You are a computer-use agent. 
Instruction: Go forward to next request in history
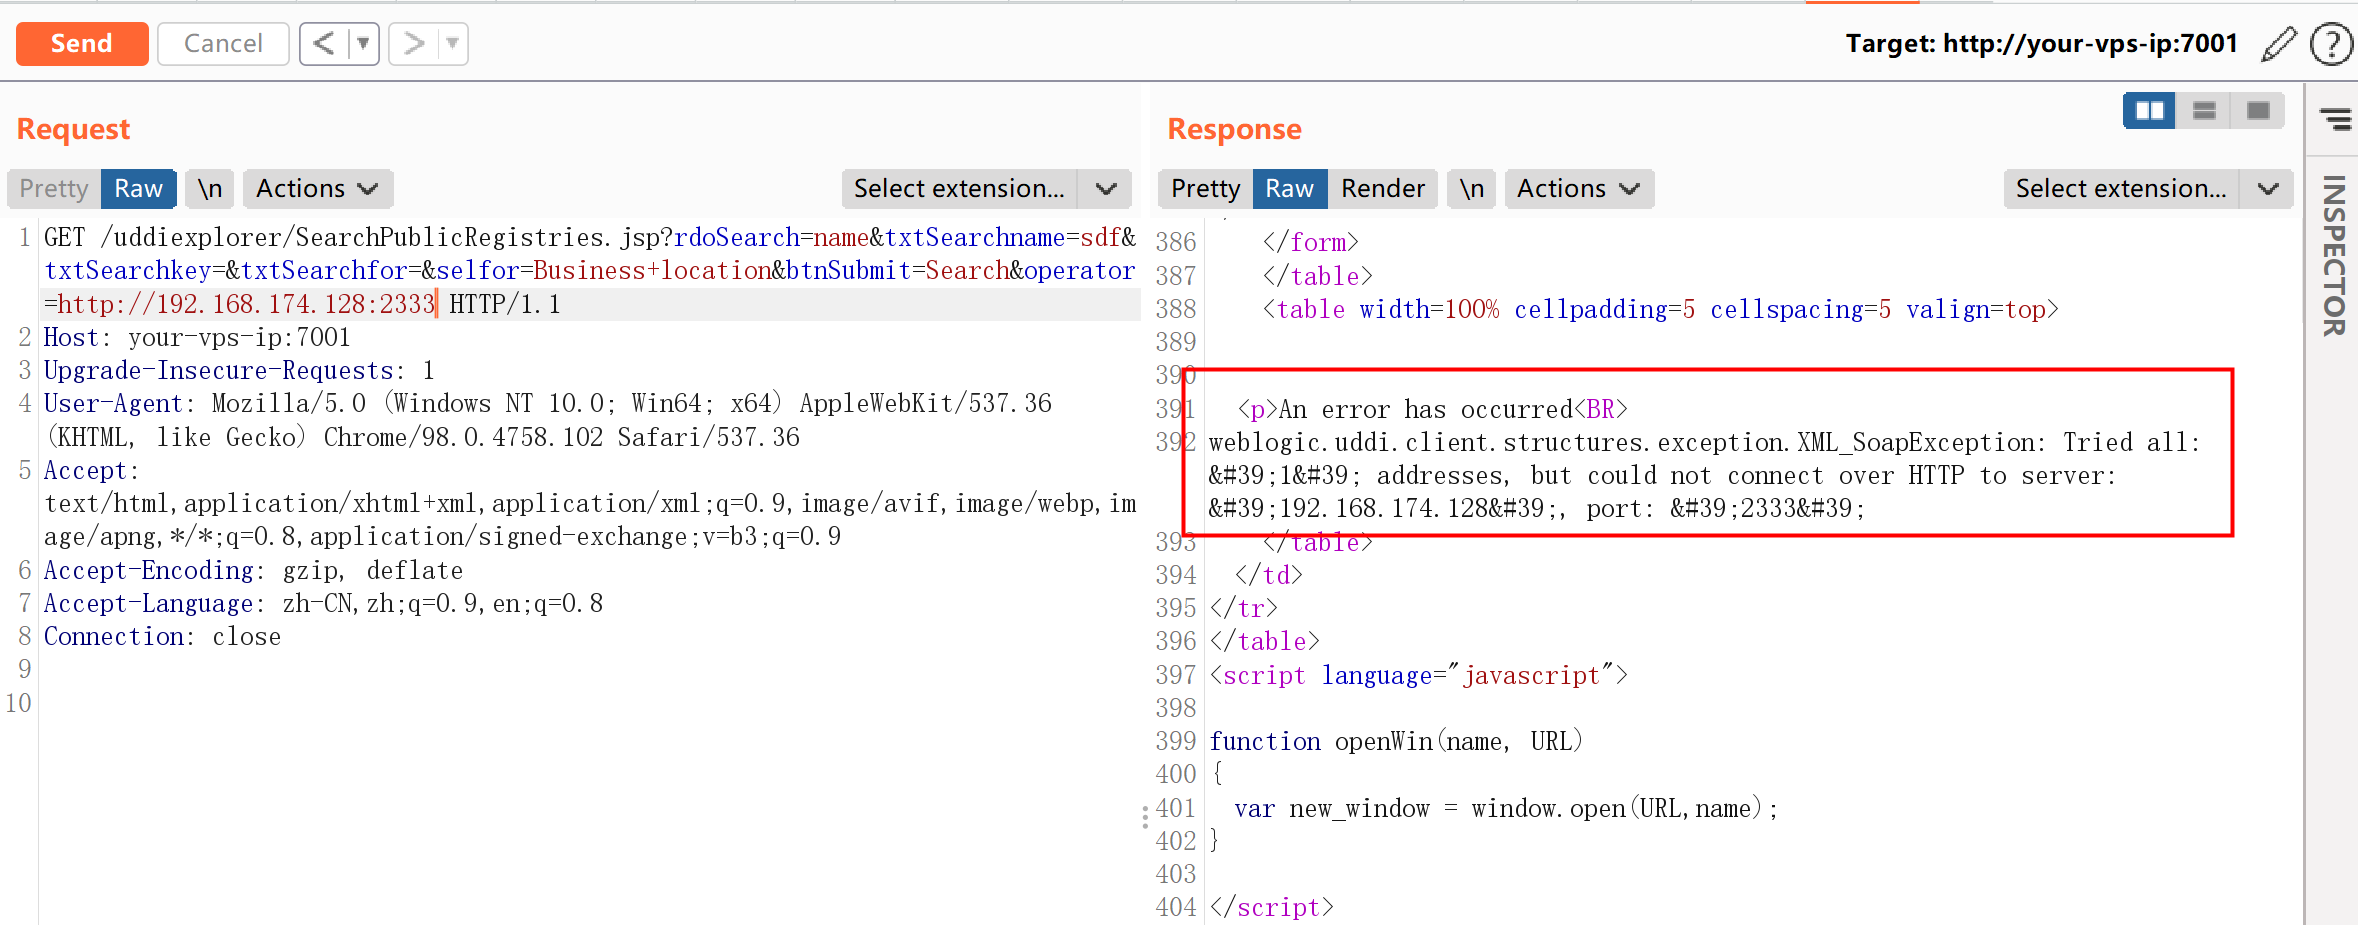coord(413,44)
